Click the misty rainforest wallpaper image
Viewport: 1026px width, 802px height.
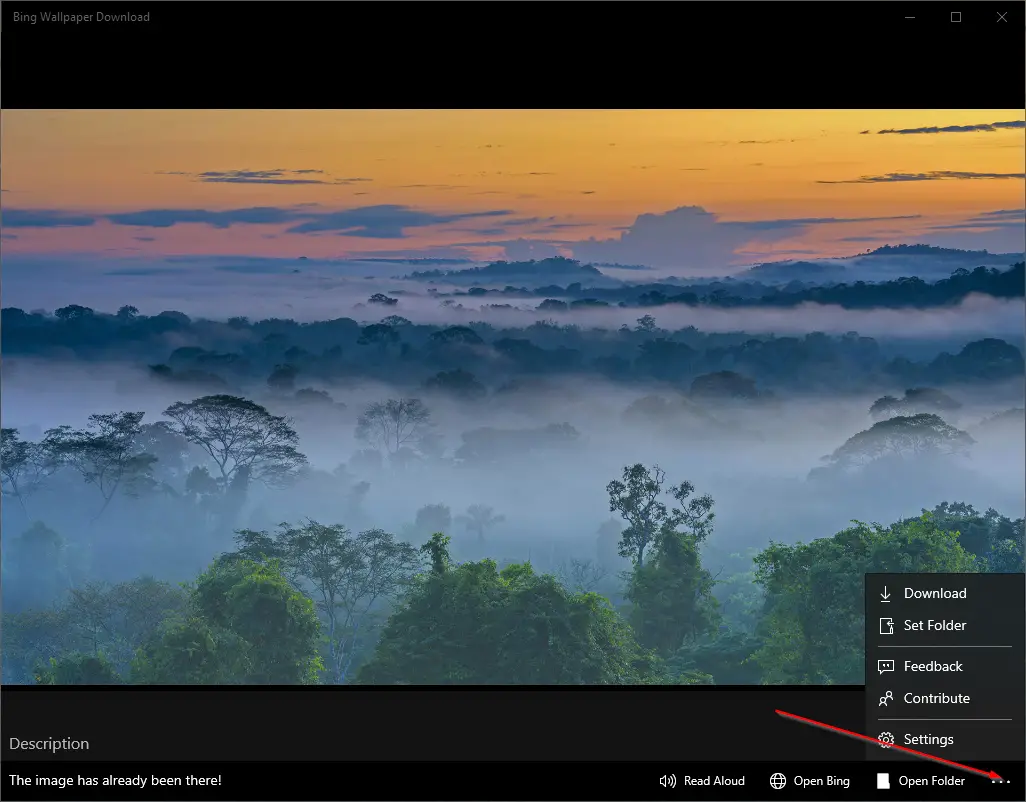(512, 397)
